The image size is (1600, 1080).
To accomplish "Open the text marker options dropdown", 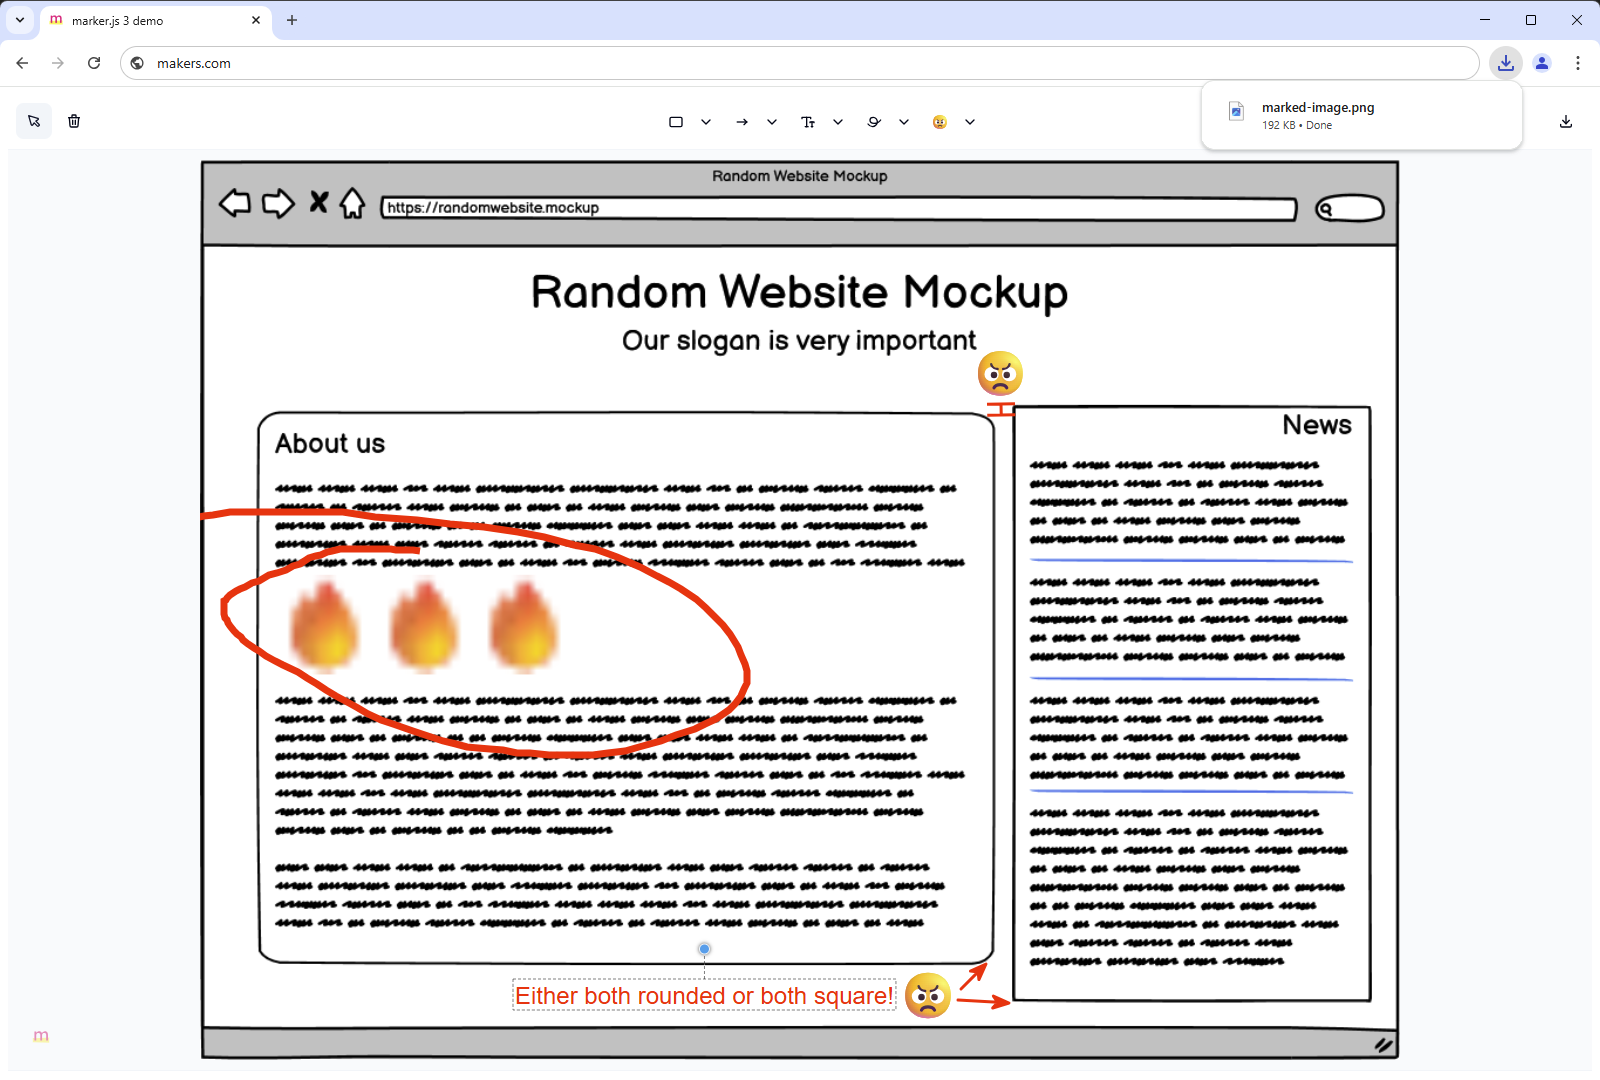I will pos(838,122).
